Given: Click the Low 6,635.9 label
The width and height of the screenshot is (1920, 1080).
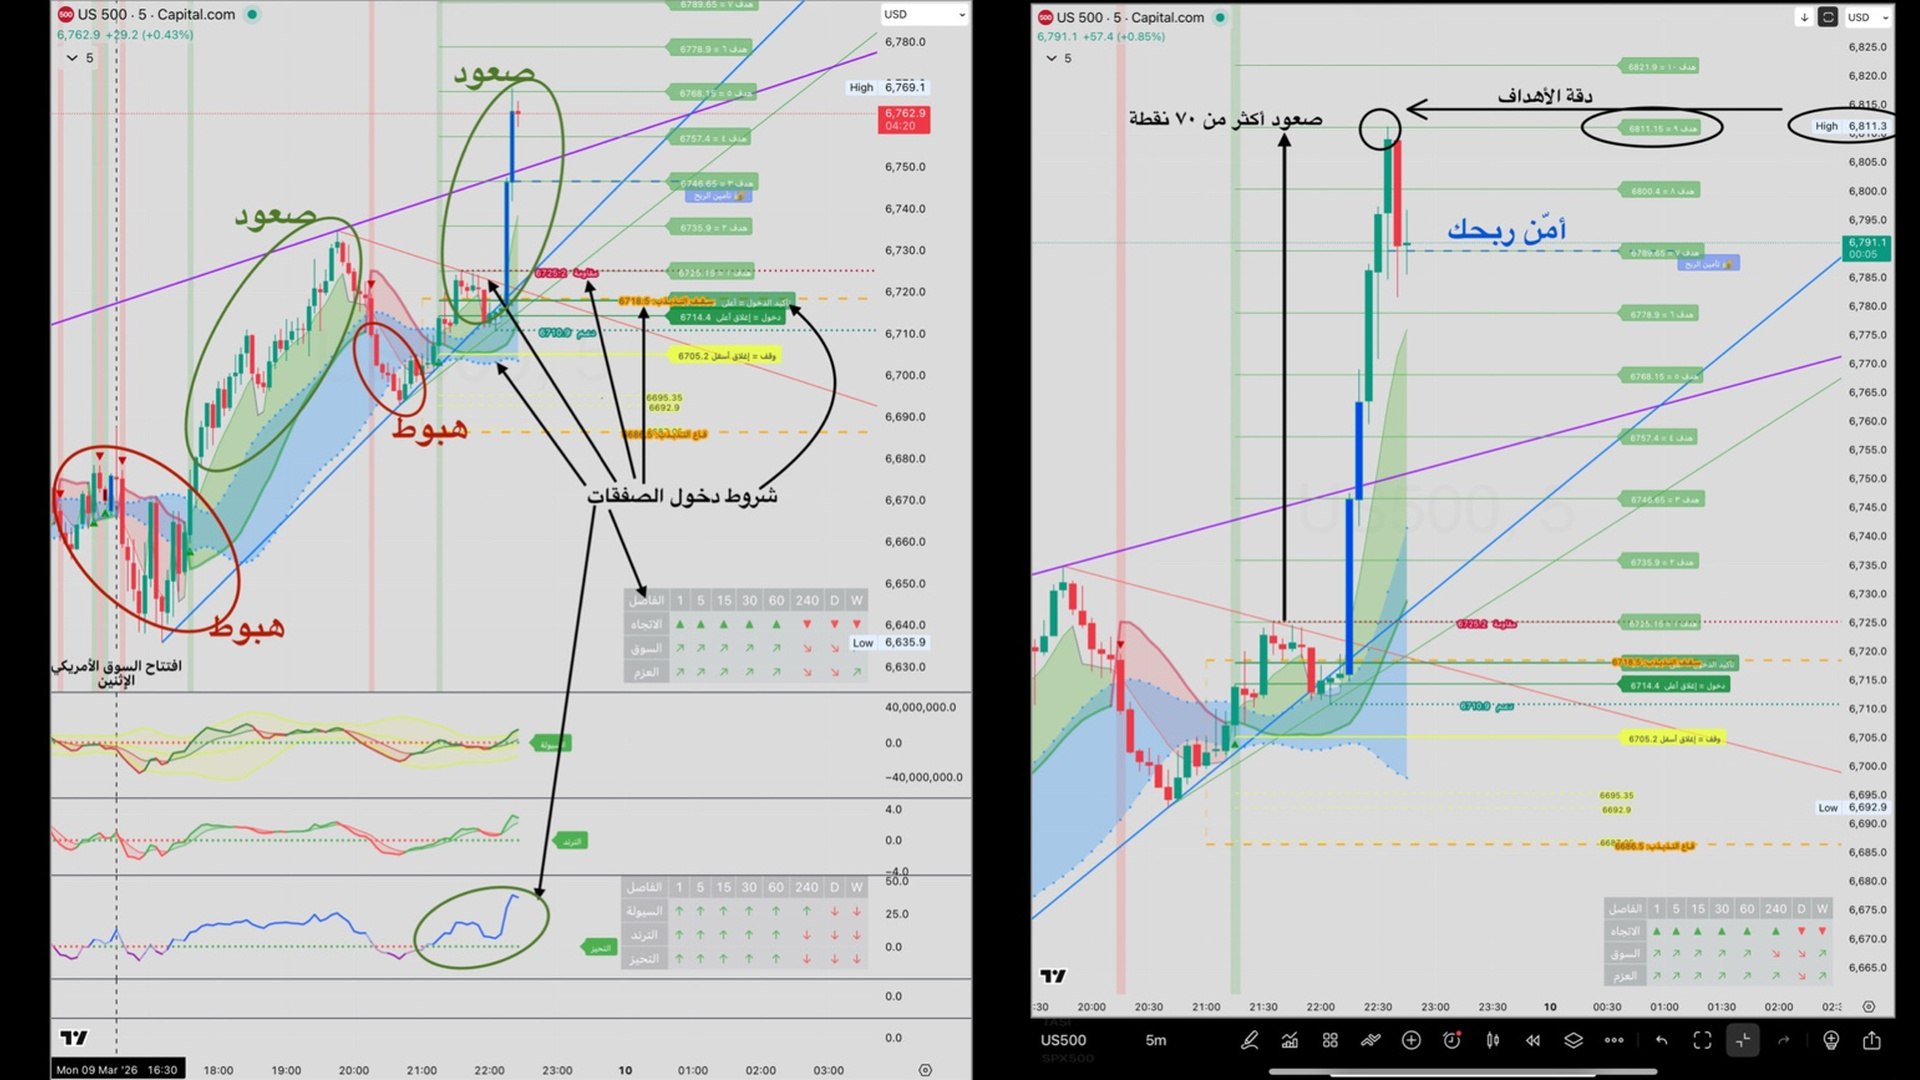Looking at the screenshot, I should pos(889,642).
